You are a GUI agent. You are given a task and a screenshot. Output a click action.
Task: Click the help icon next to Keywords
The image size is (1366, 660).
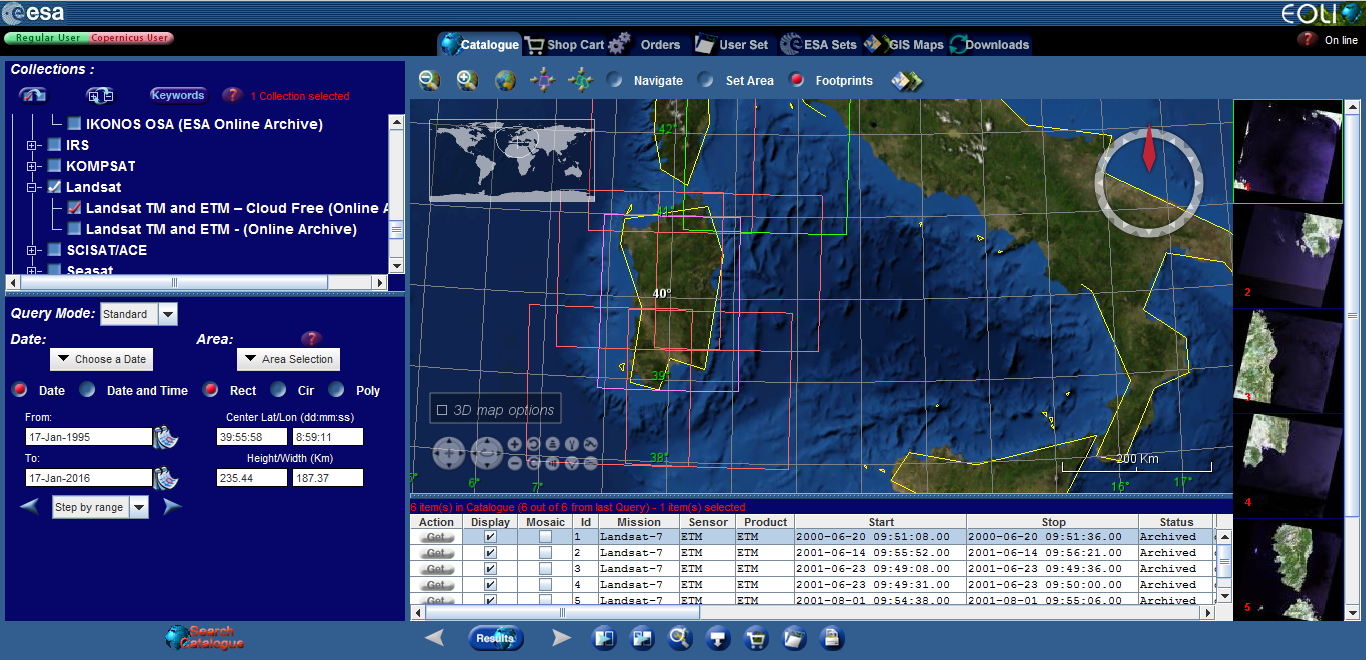[x=232, y=96]
